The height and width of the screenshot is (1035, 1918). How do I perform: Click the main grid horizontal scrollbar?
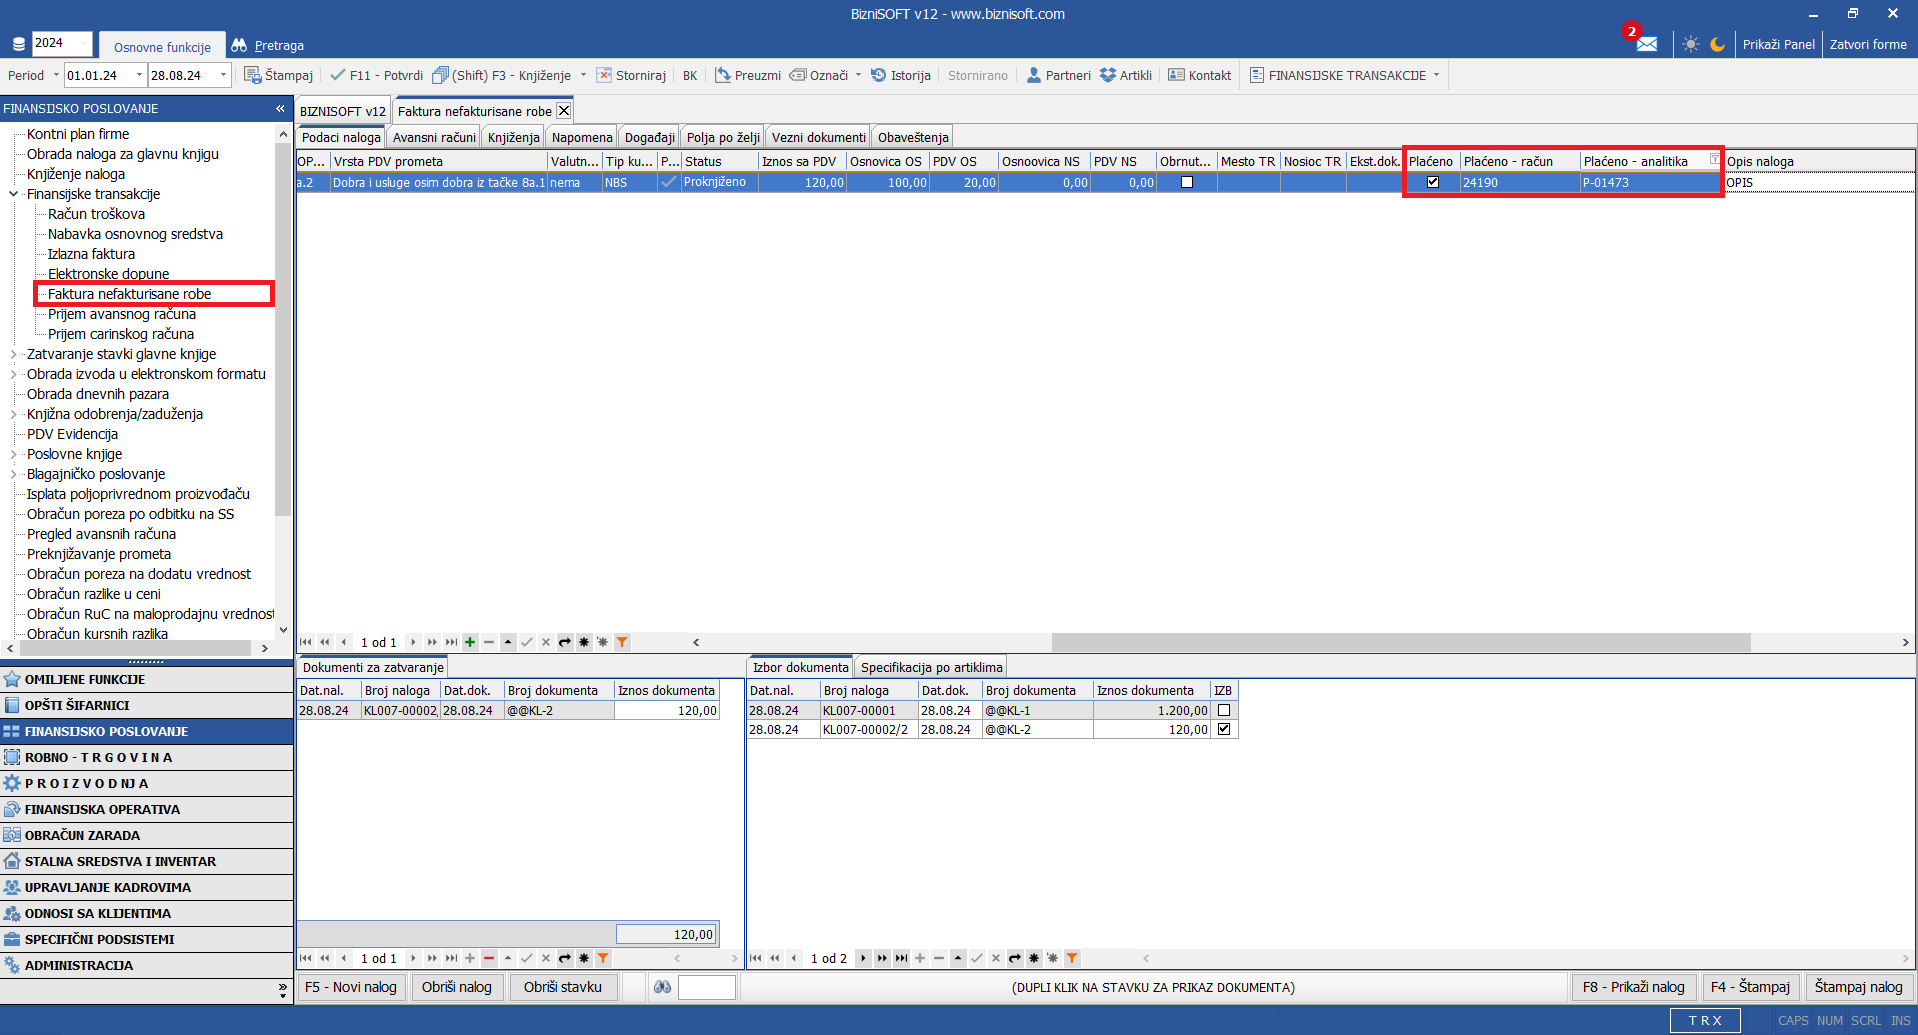[1400, 642]
